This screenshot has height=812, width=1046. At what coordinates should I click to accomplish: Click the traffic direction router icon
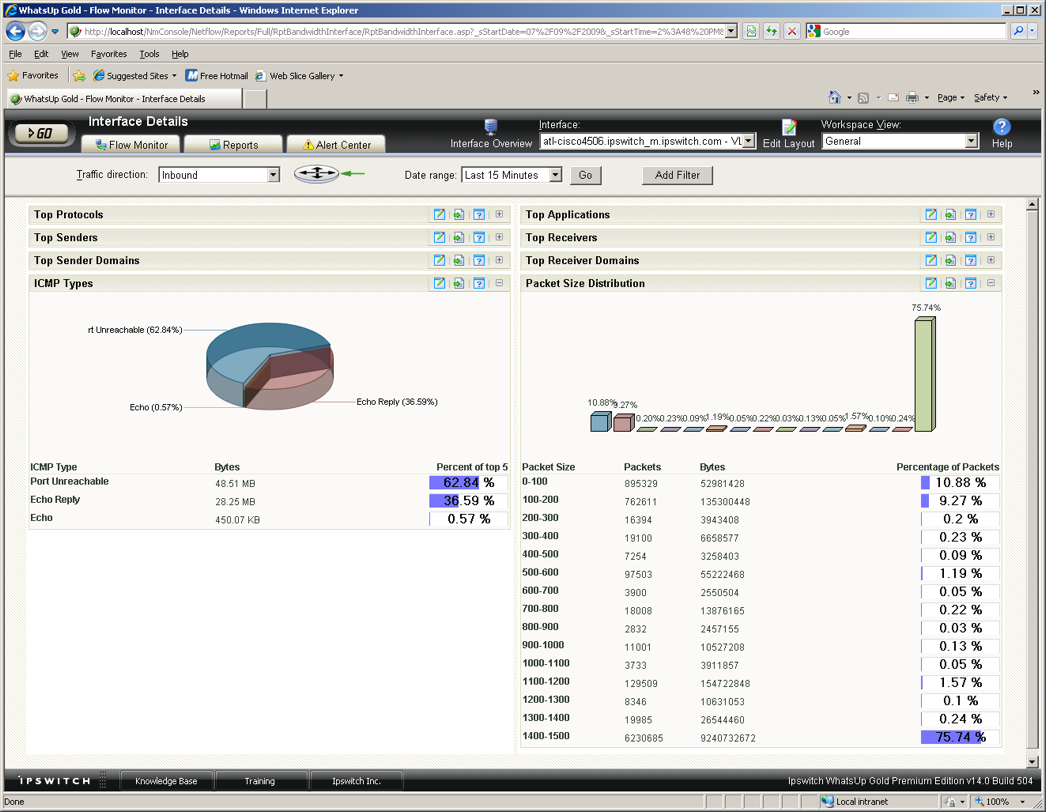[317, 174]
